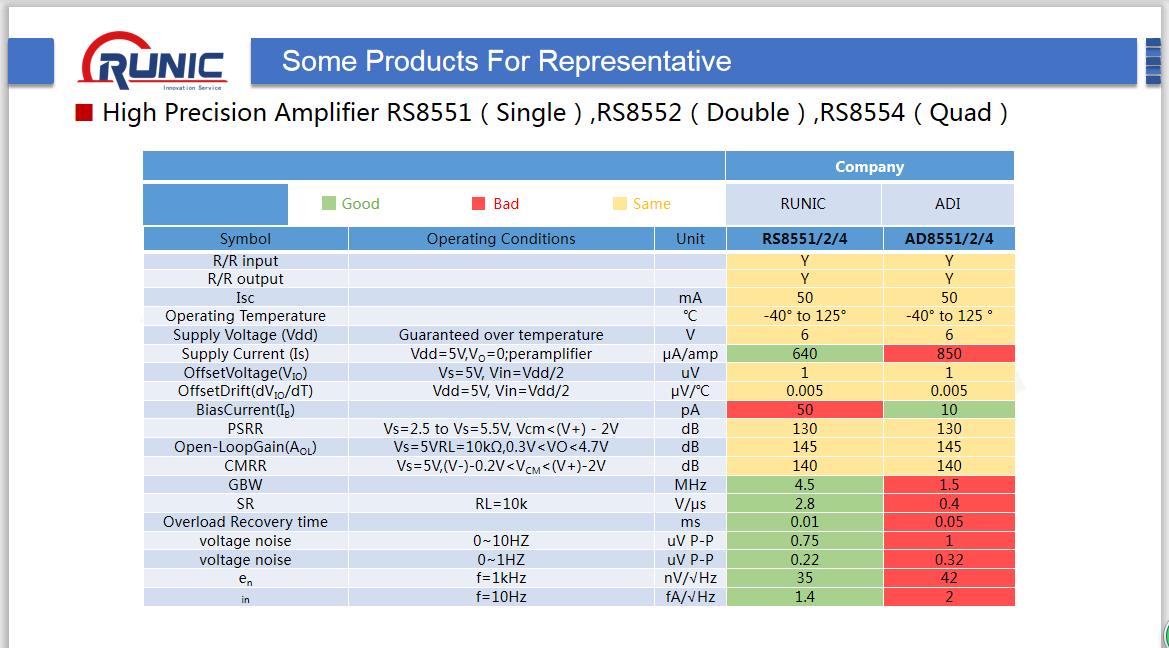Click the "Vs=5V, Vin=Vdd/2" condition cell
Image resolution: width=1169 pixels, height=648 pixels.
pos(501,373)
